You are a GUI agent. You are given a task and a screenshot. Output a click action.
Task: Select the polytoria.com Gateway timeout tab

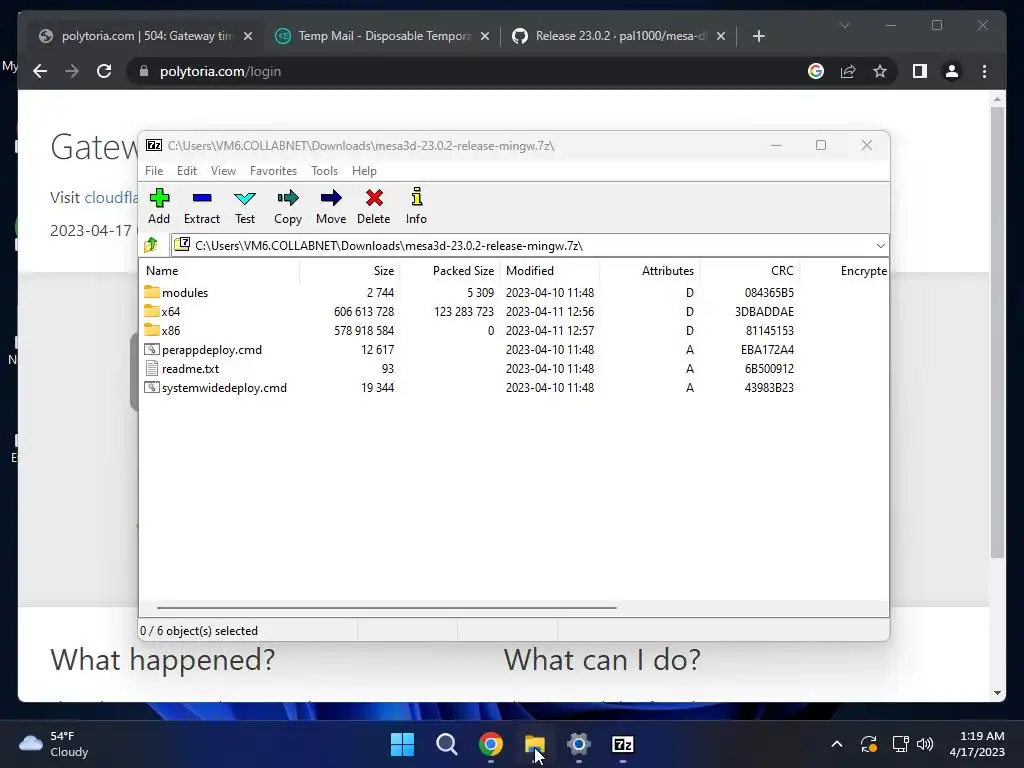pyautogui.click(x=144, y=36)
